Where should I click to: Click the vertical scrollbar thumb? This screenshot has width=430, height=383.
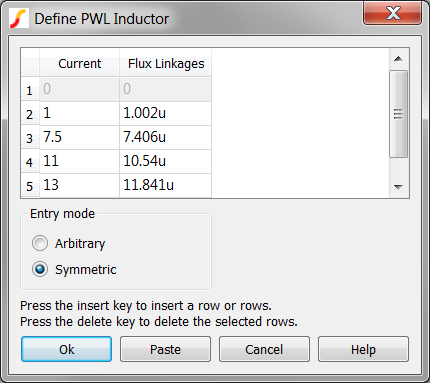398,114
